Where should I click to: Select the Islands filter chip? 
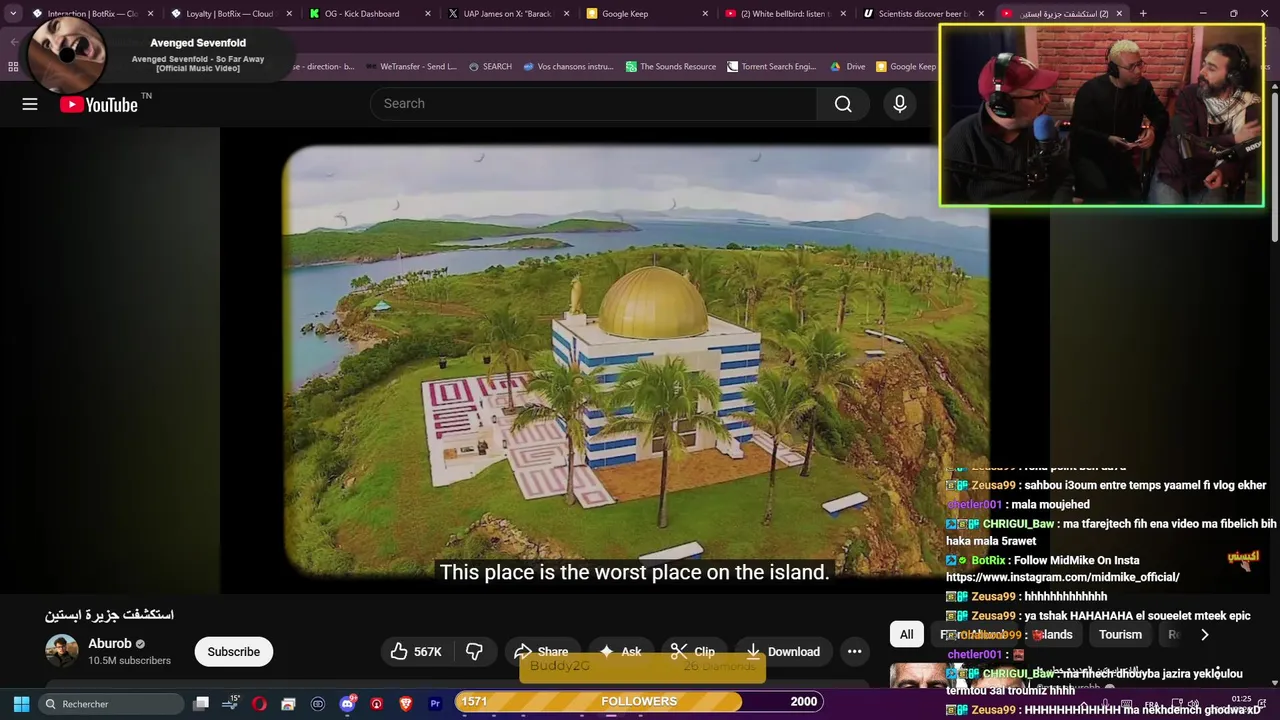(x=1052, y=635)
